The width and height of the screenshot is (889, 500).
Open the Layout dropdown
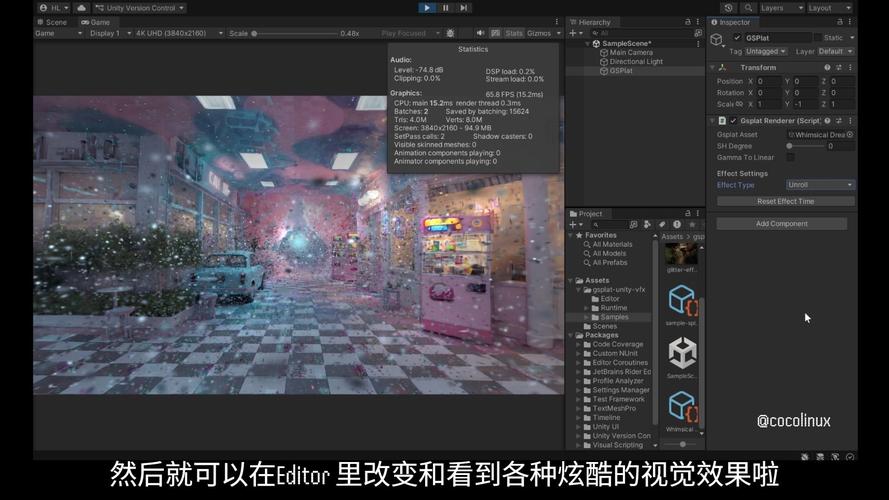click(829, 8)
